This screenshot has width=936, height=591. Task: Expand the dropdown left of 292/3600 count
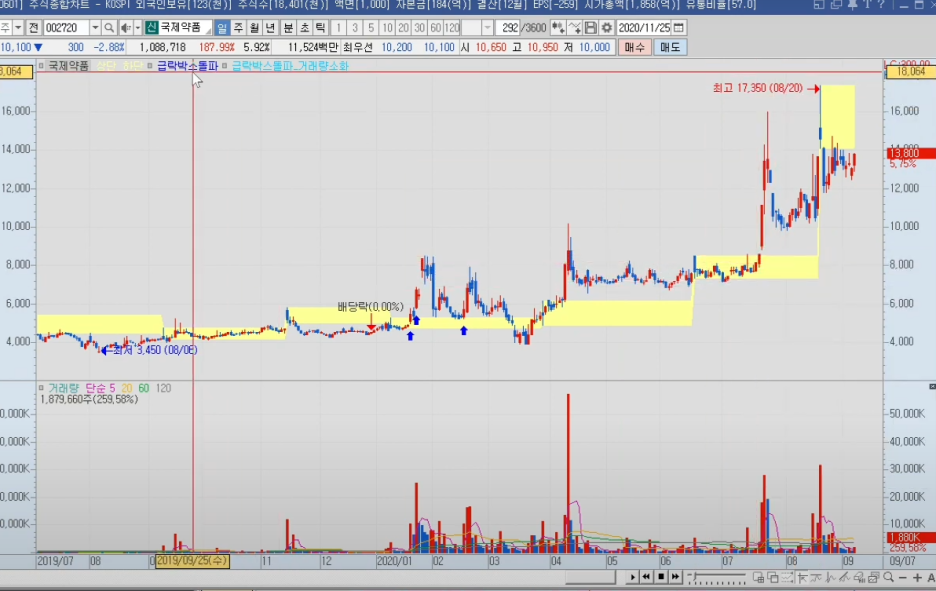coord(487,28)
